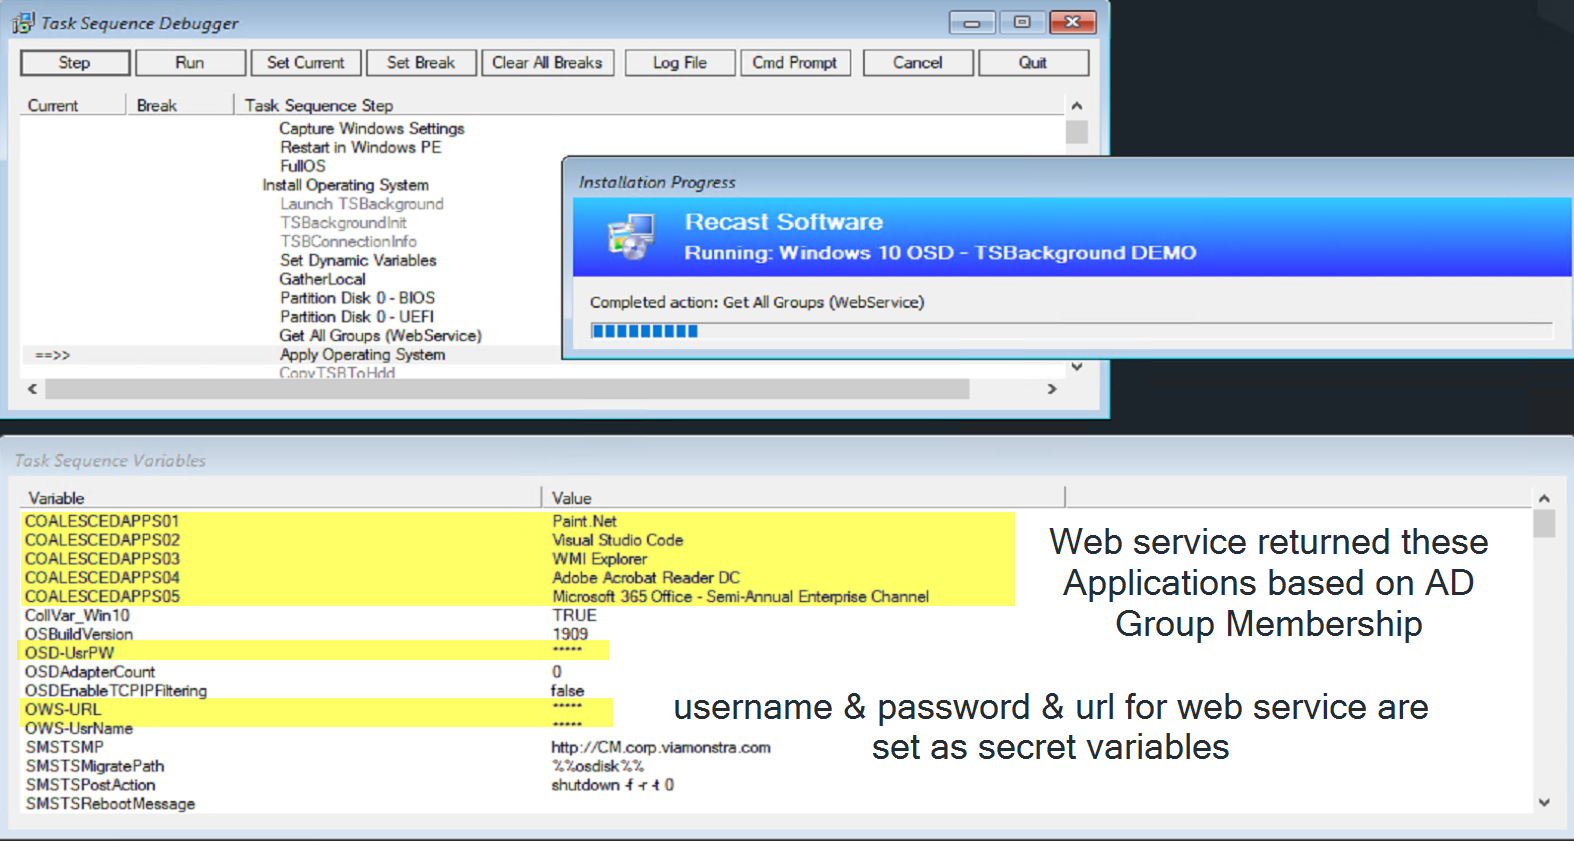Click the Step button
The width and height of the screenshot is (1574, 841).
coord(75,63)
